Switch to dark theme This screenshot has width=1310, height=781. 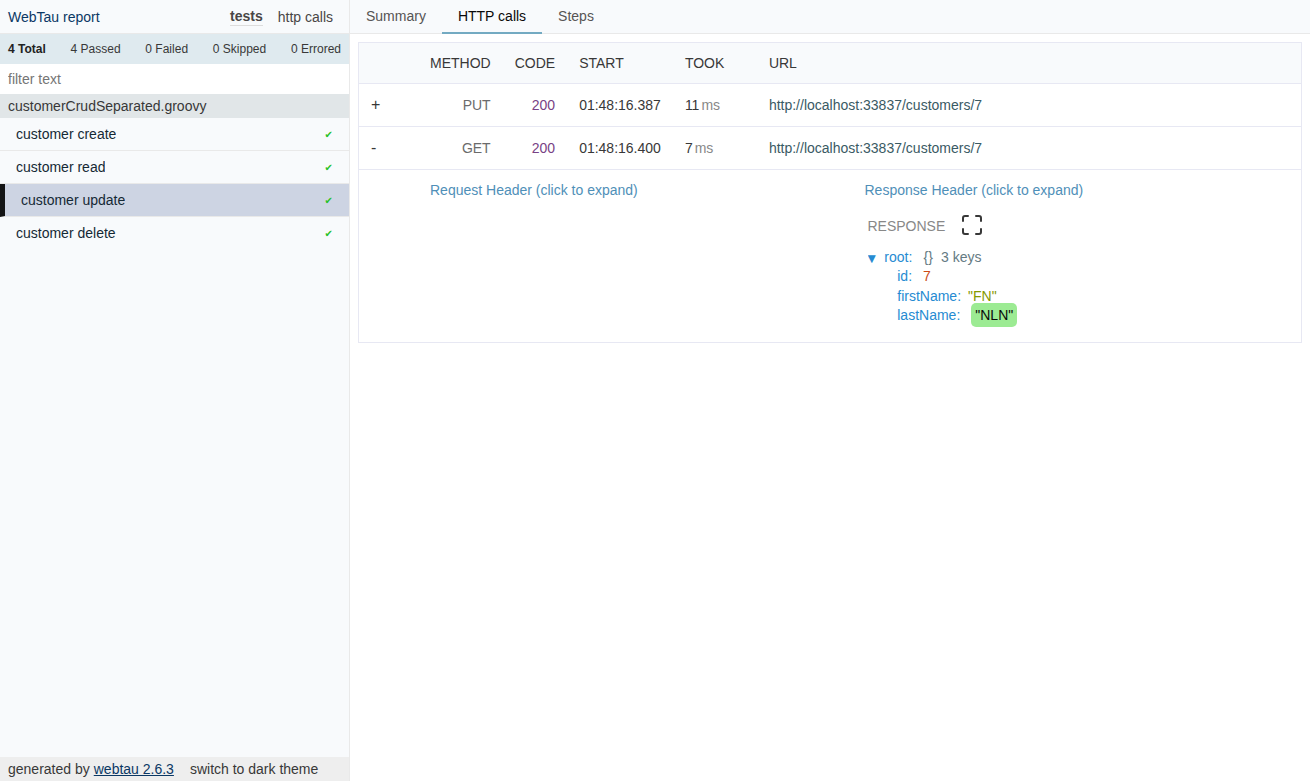click(x=254, y=769)
